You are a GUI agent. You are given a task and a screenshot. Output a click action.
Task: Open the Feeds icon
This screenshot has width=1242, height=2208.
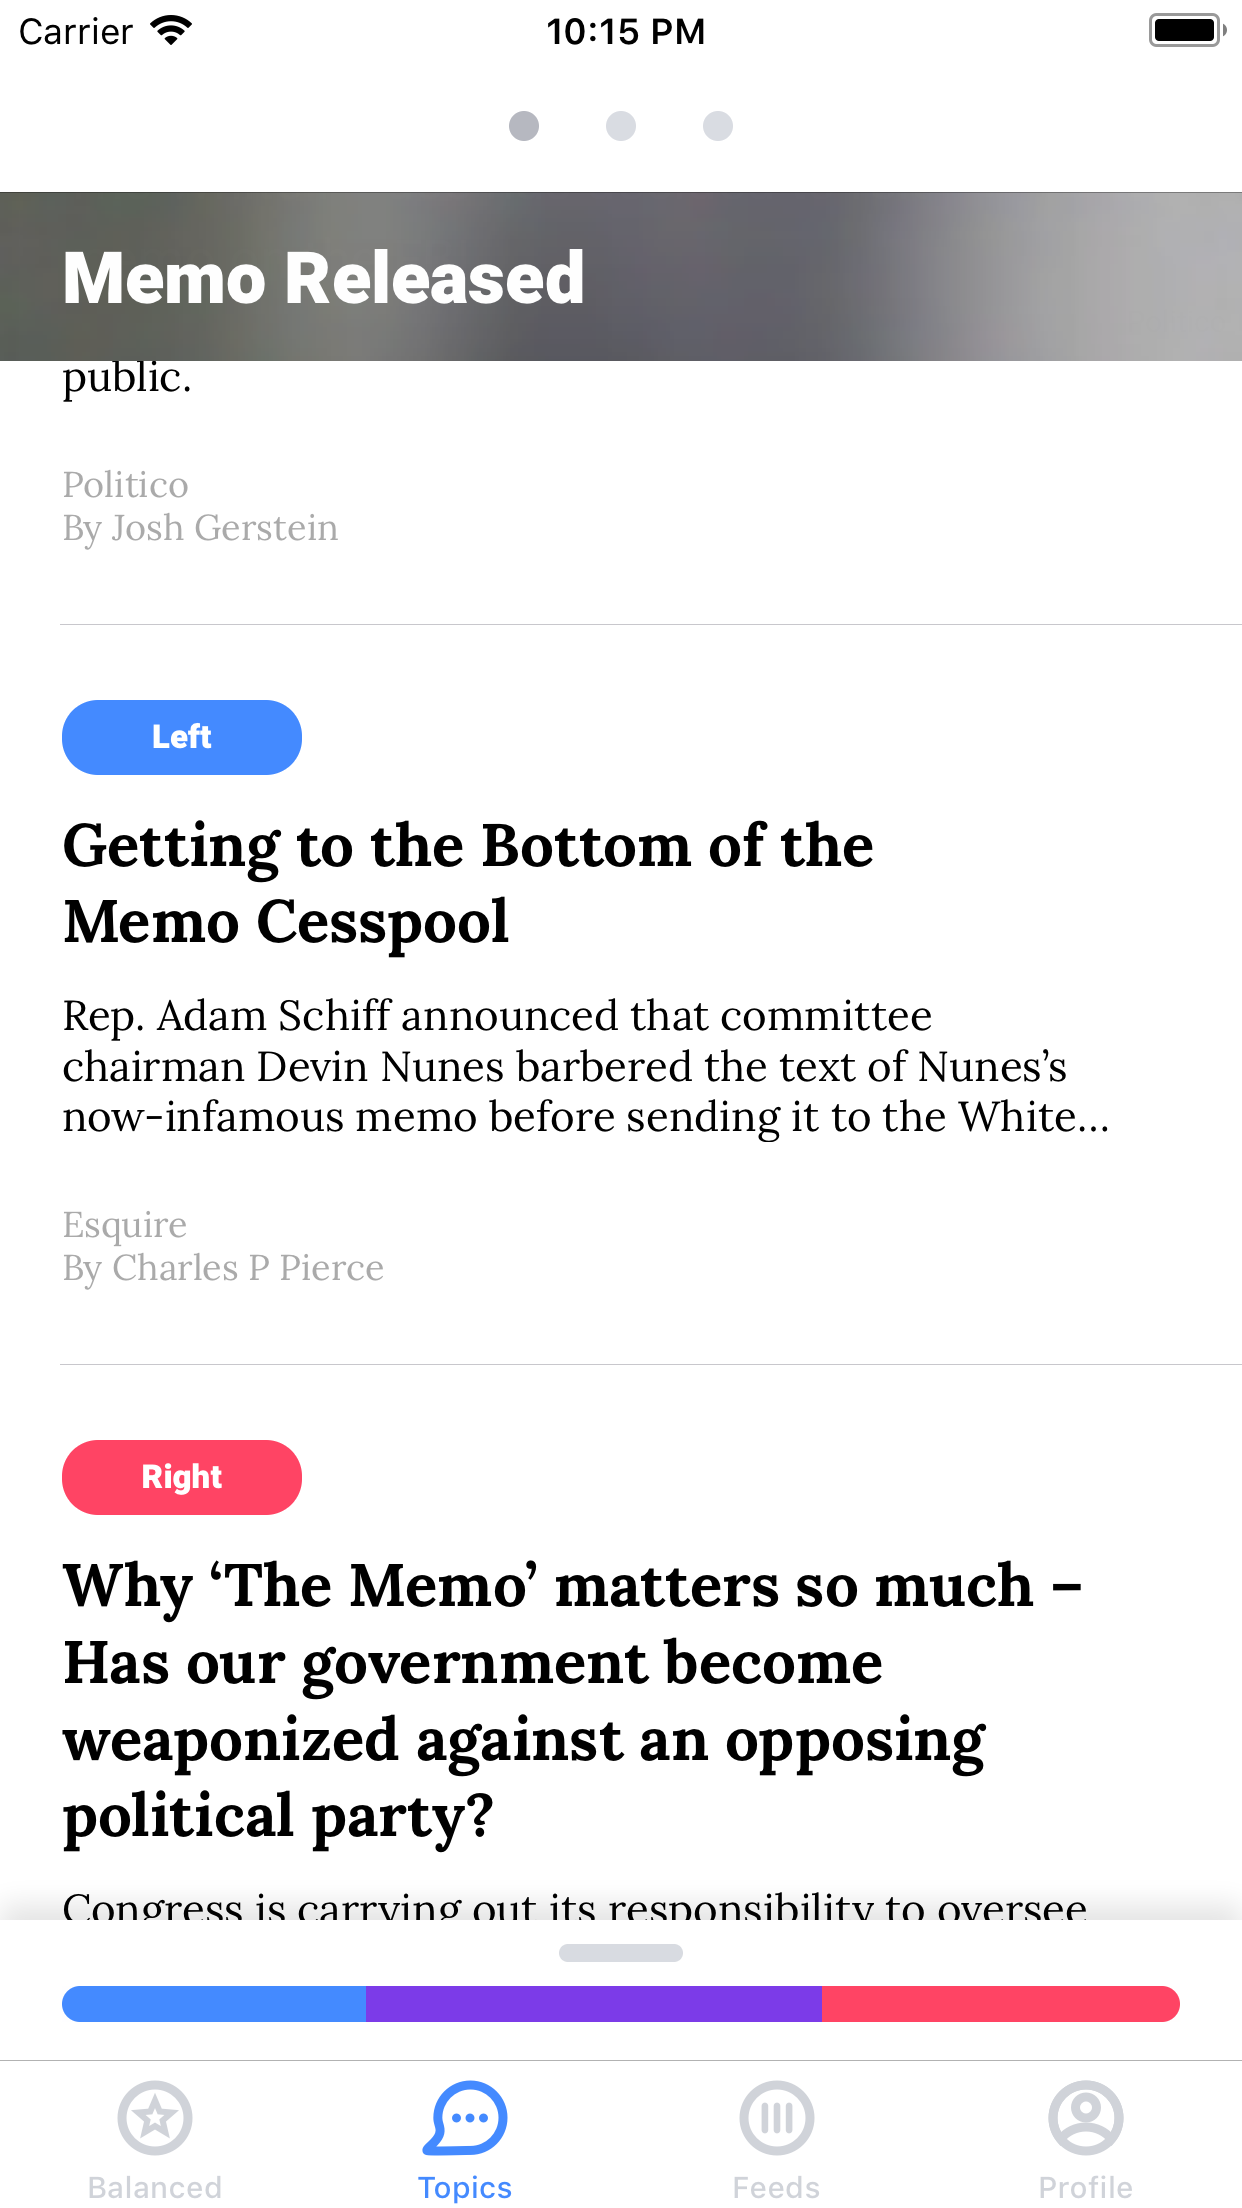pos(776,2117)
